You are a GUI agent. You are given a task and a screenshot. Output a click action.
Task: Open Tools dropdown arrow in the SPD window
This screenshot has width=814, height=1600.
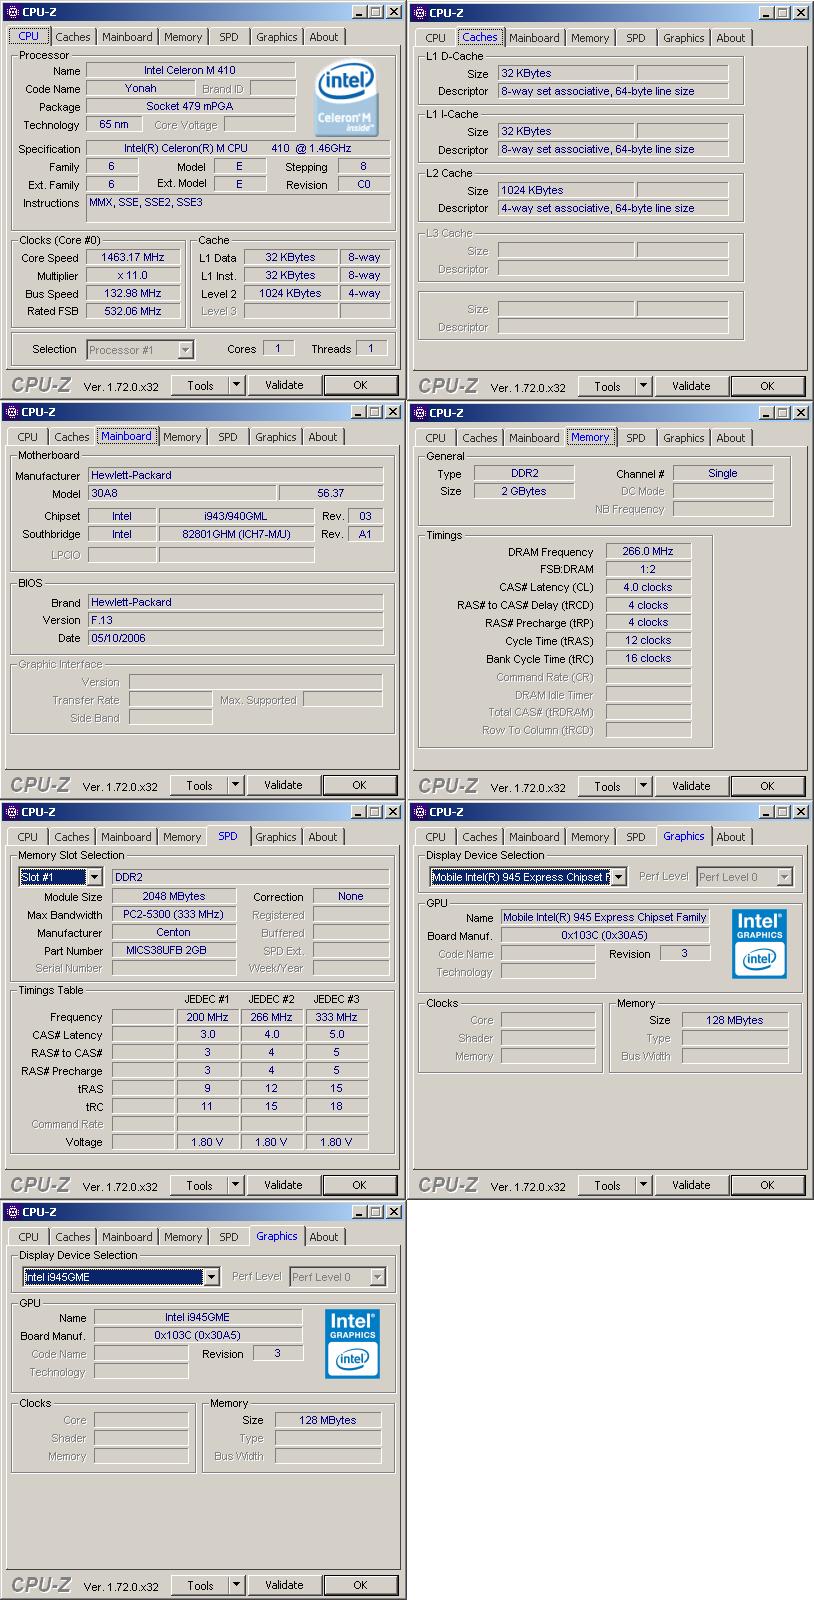coord(235,1185)
